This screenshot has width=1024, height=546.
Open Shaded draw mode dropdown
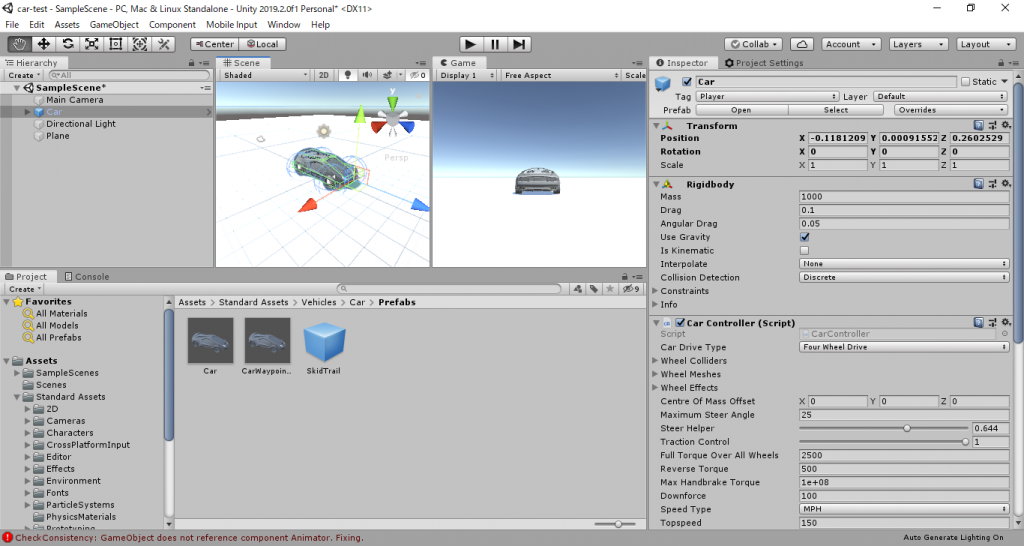coord(264,75)
